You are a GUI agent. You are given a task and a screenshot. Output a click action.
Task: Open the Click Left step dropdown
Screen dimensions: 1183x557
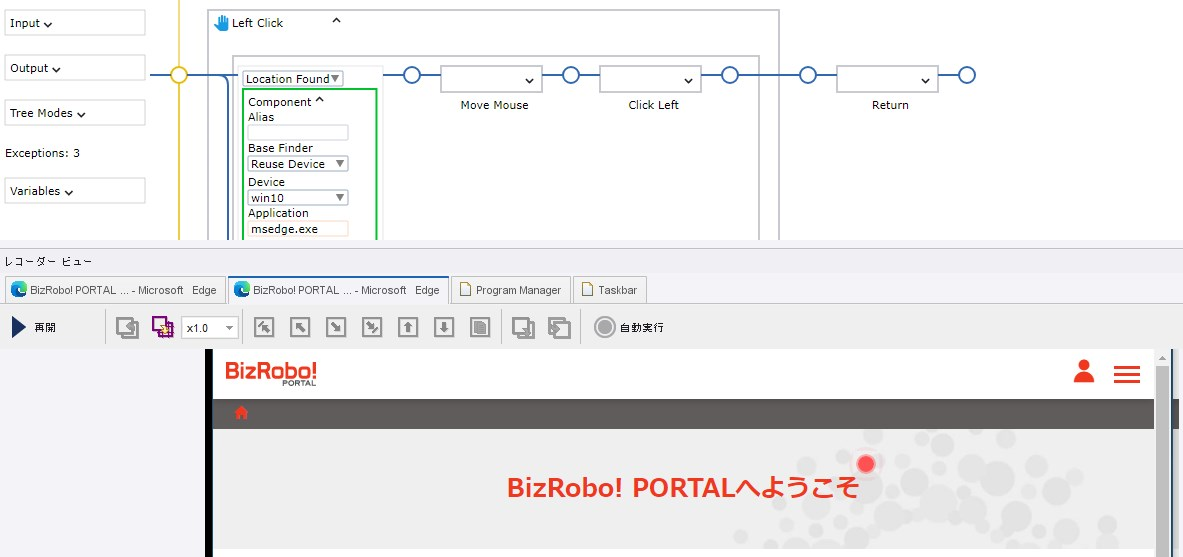pyautogui.click(x=650, y=79)
